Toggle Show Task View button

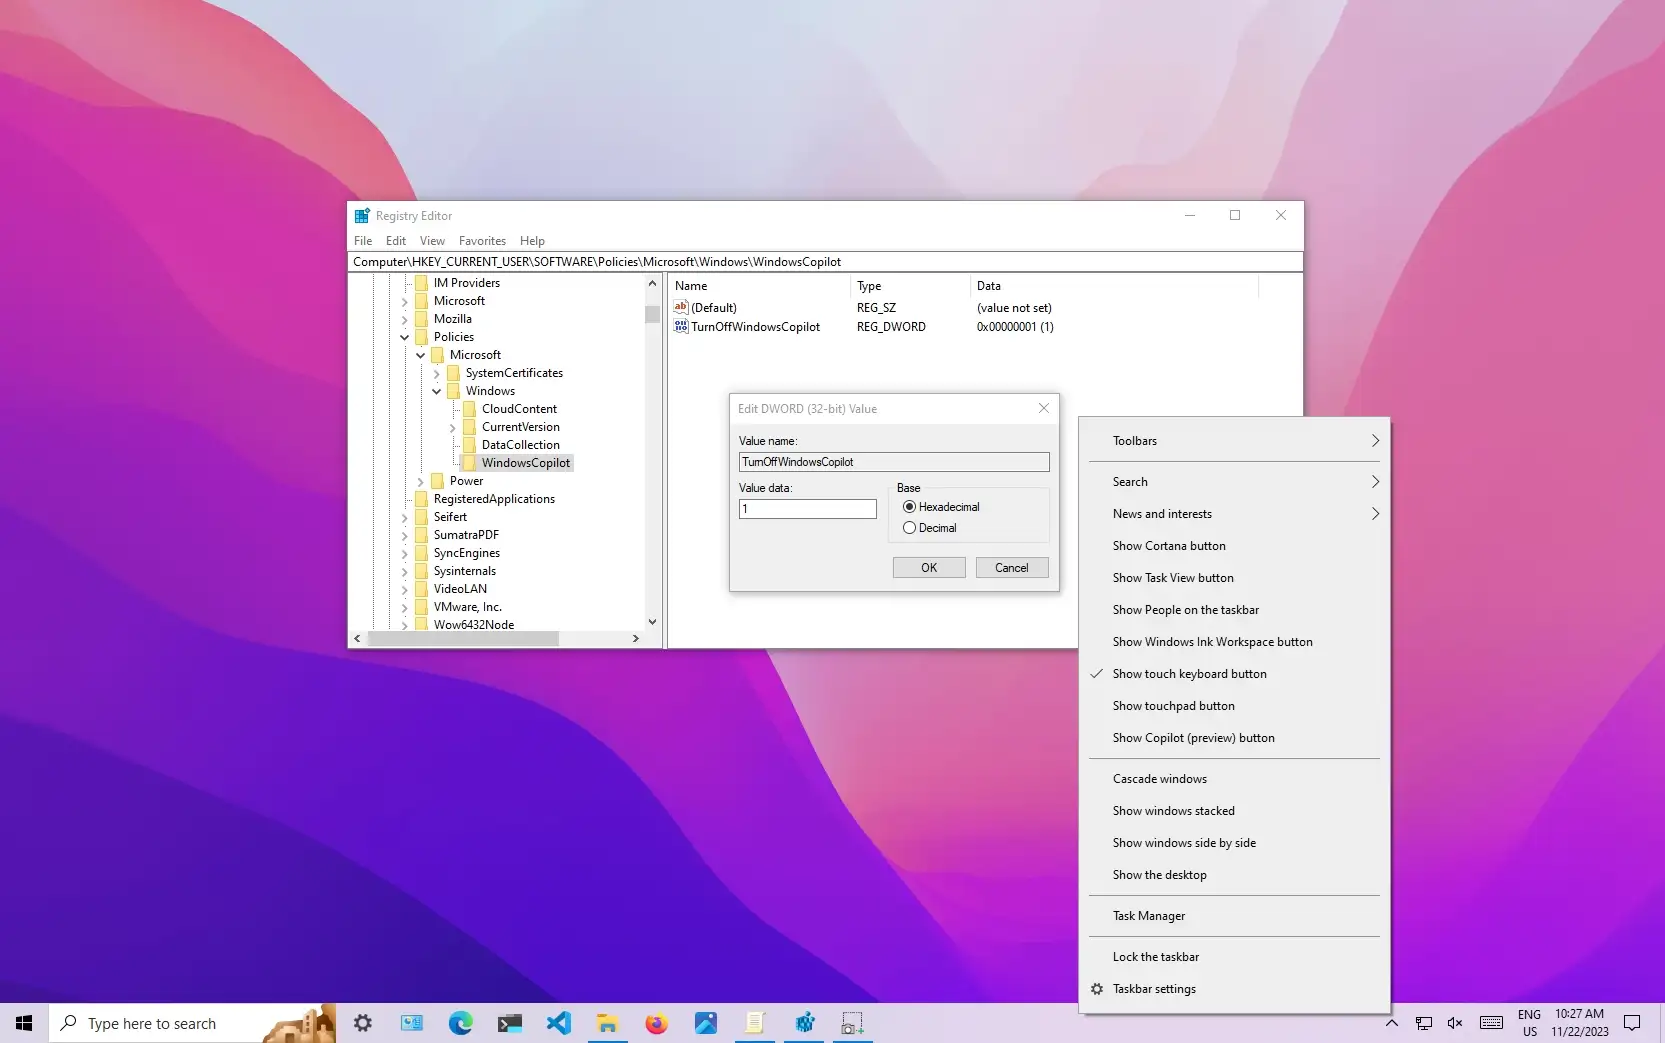(1234, 578)
